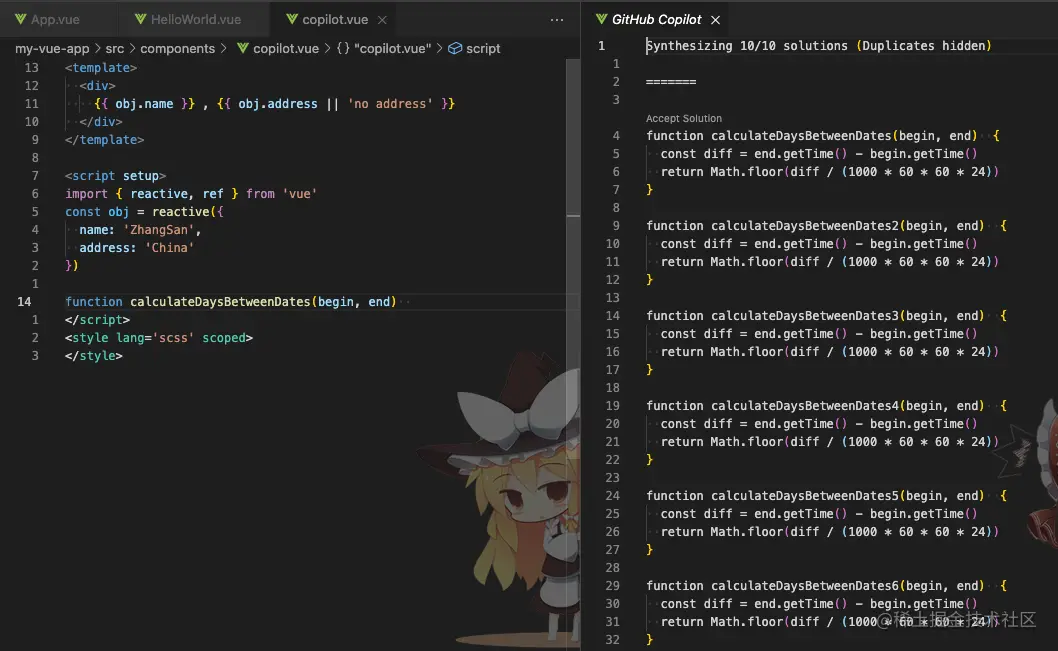The height and width of the screenshot is (651, 1058).
Task: Close the copilot.vue tab
Action: coord(382,20)
